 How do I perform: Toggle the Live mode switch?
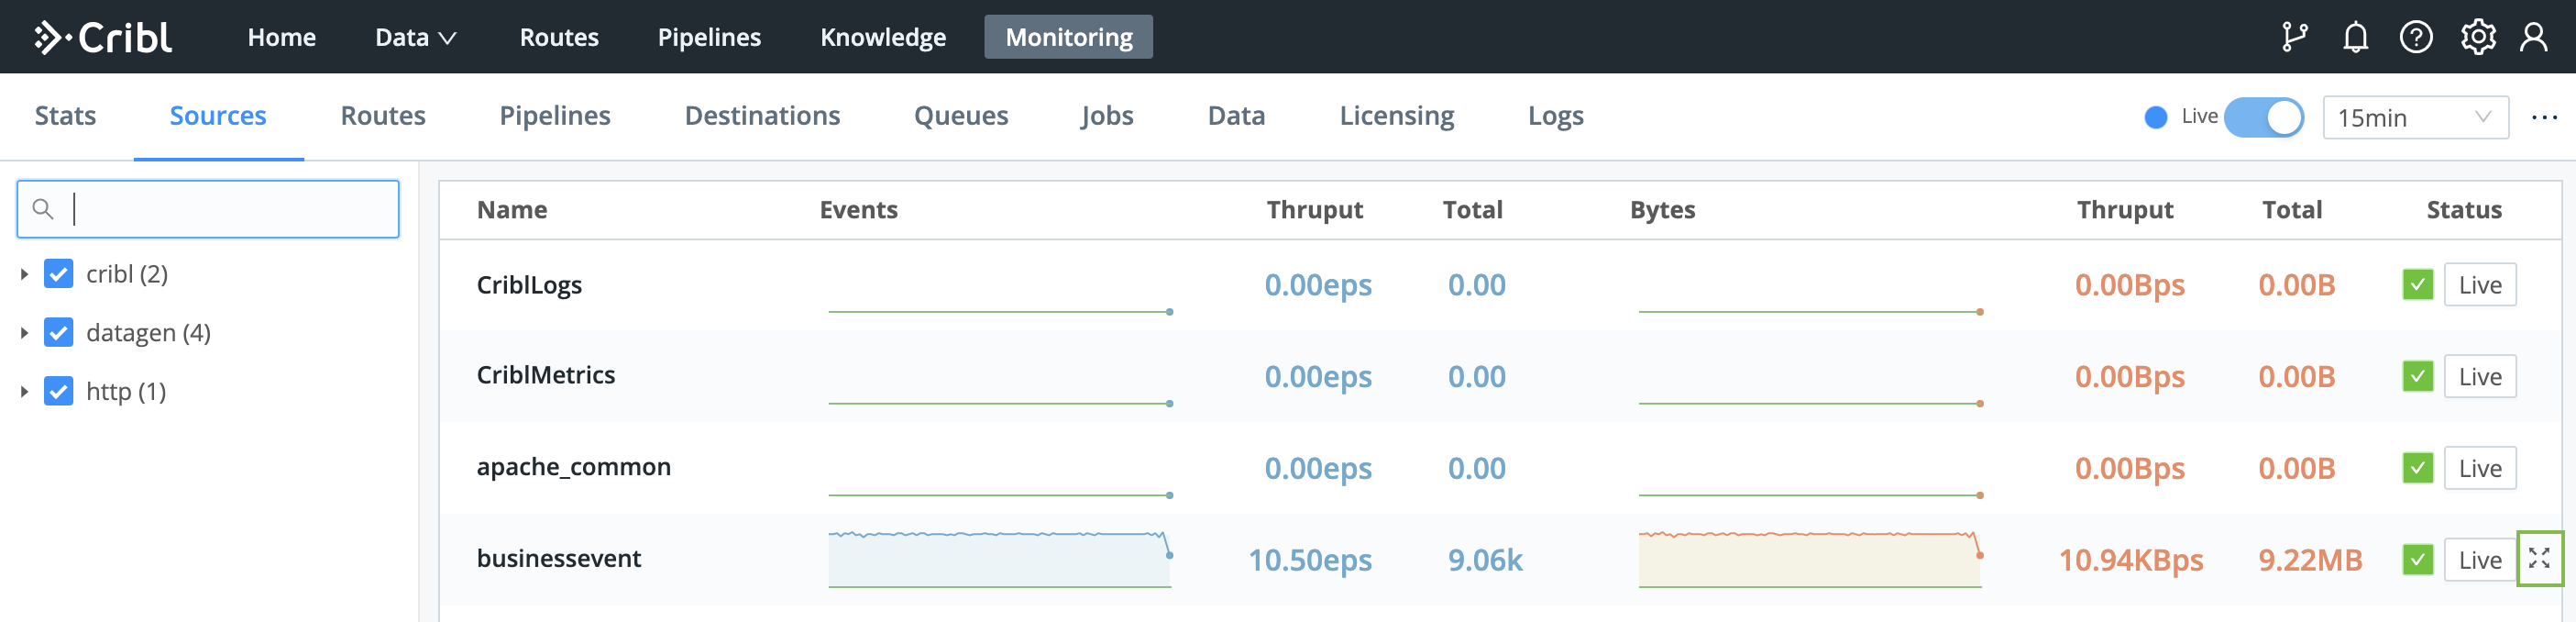[x=2263, y=117]
